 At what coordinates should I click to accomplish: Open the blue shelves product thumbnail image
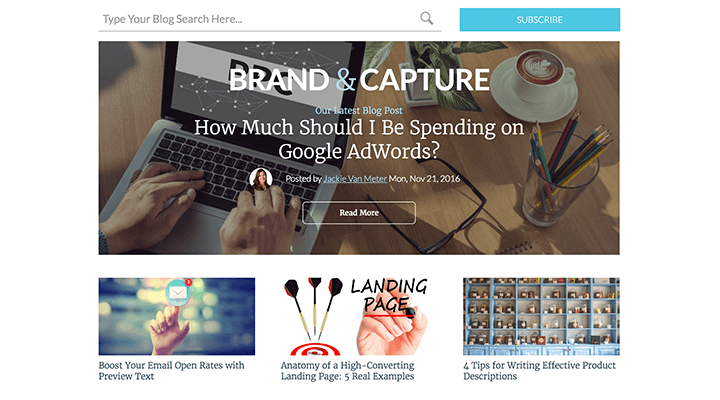[x=541, y=316]
